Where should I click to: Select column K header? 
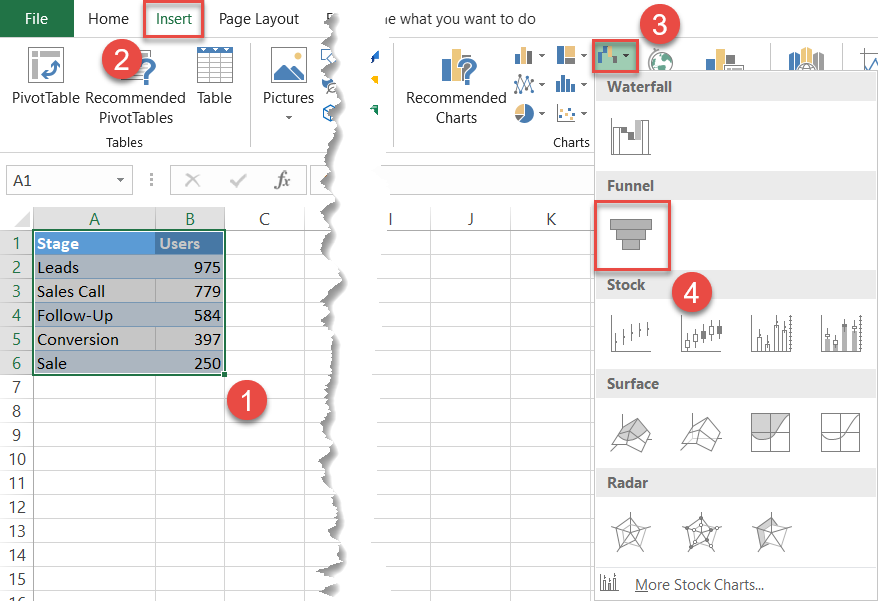coord(551,218)
